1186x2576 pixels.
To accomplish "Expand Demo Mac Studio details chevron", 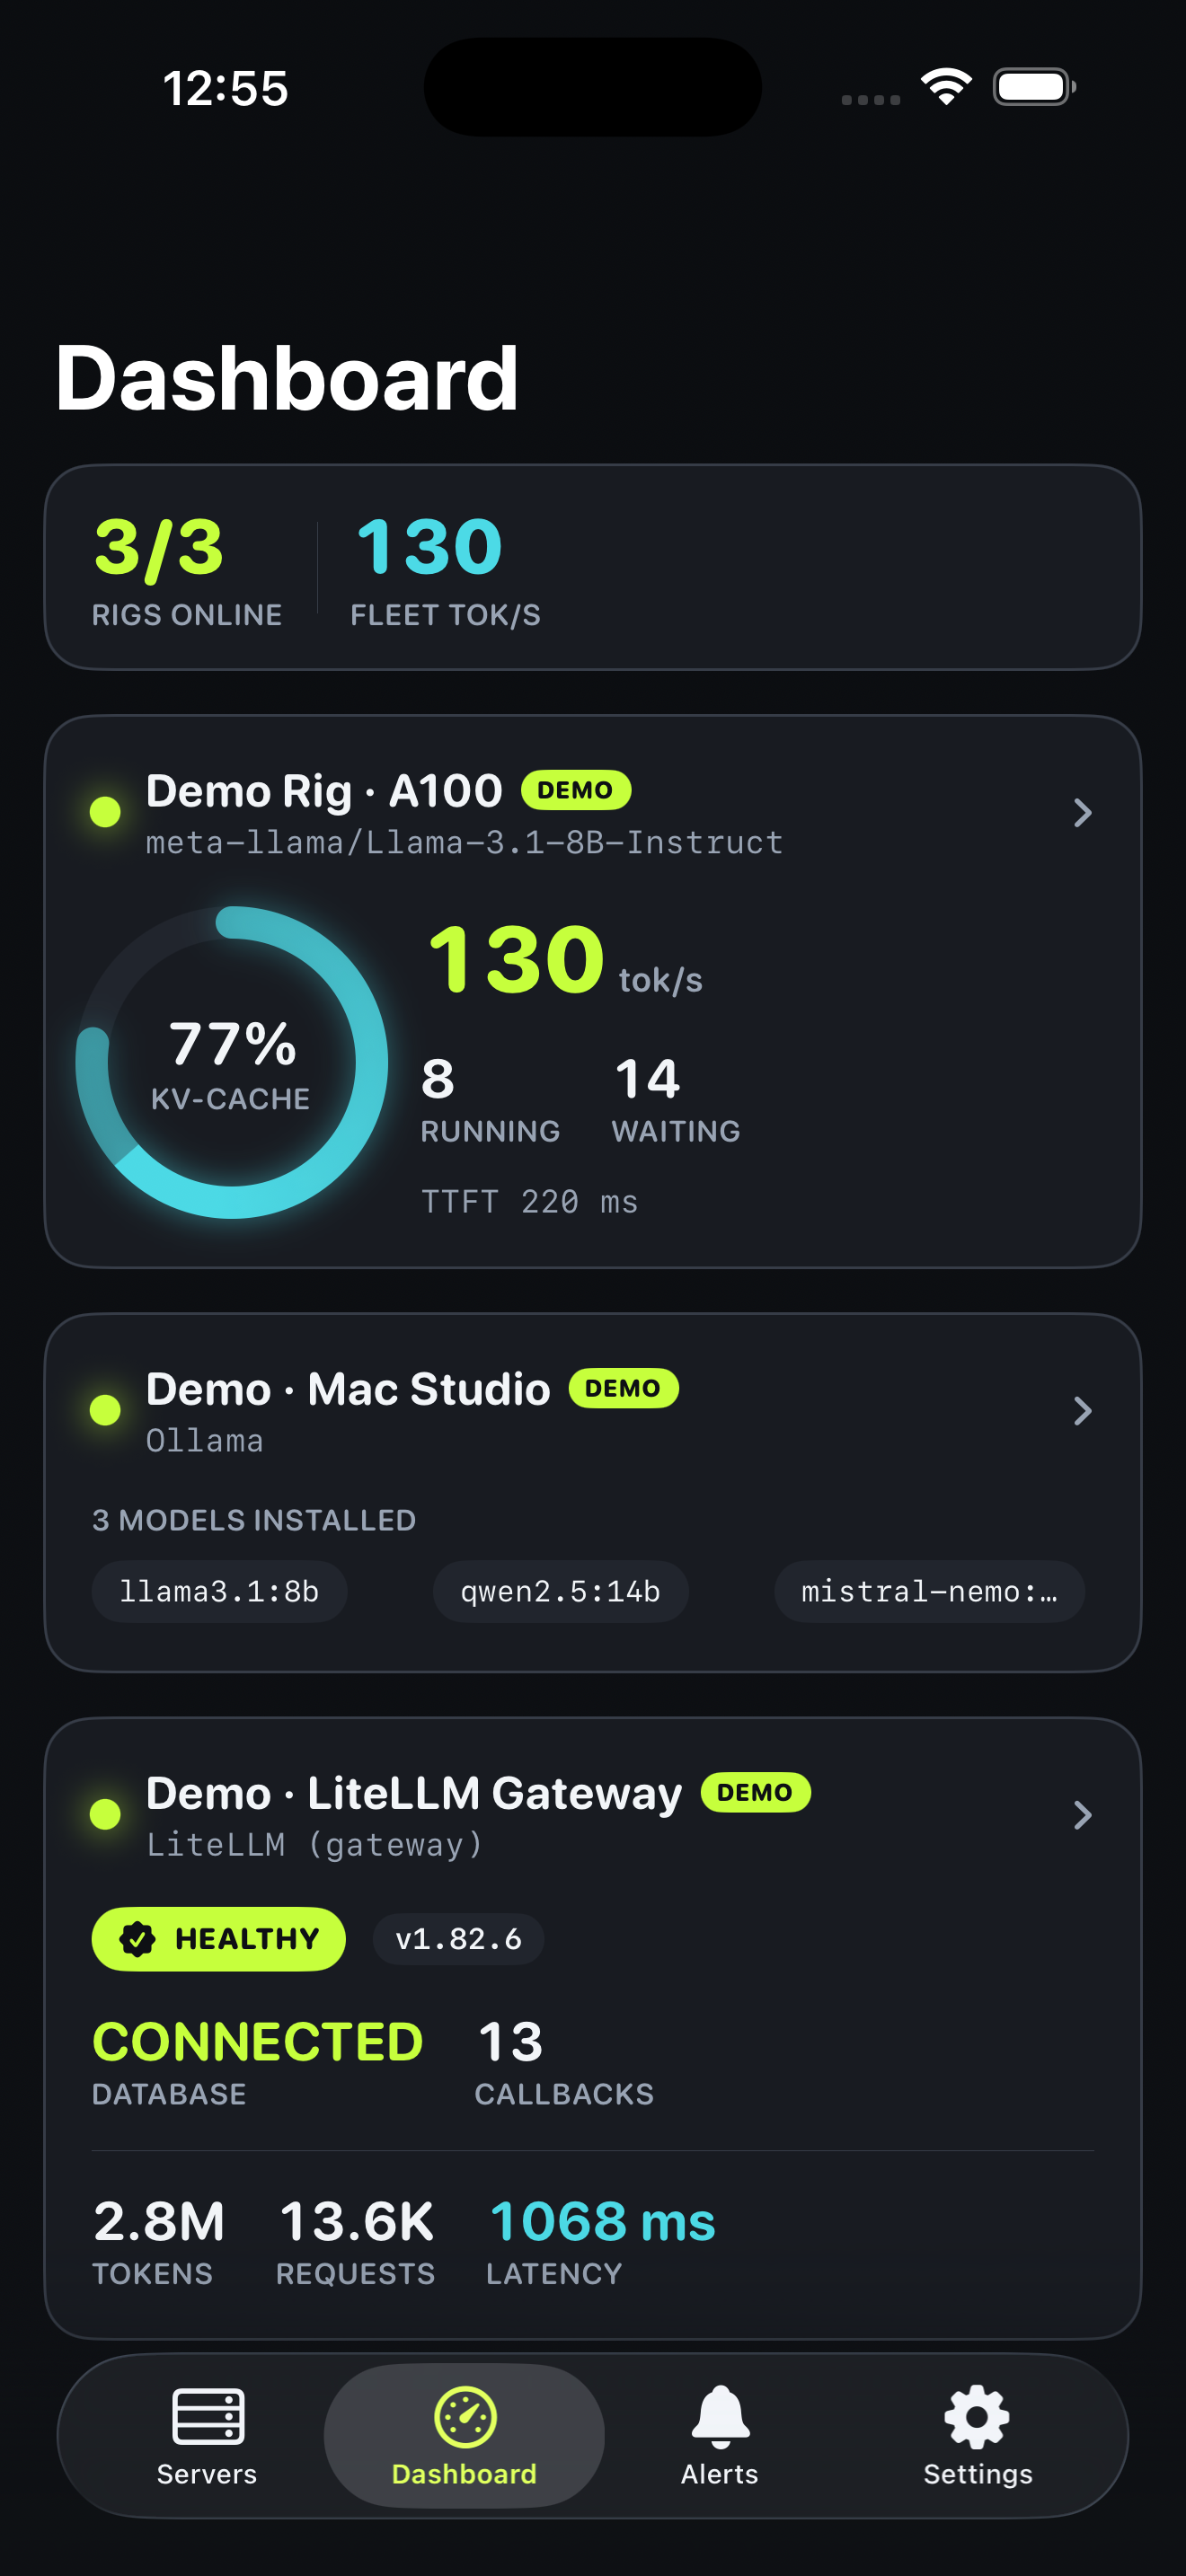I will [x=1082, y=1410].
